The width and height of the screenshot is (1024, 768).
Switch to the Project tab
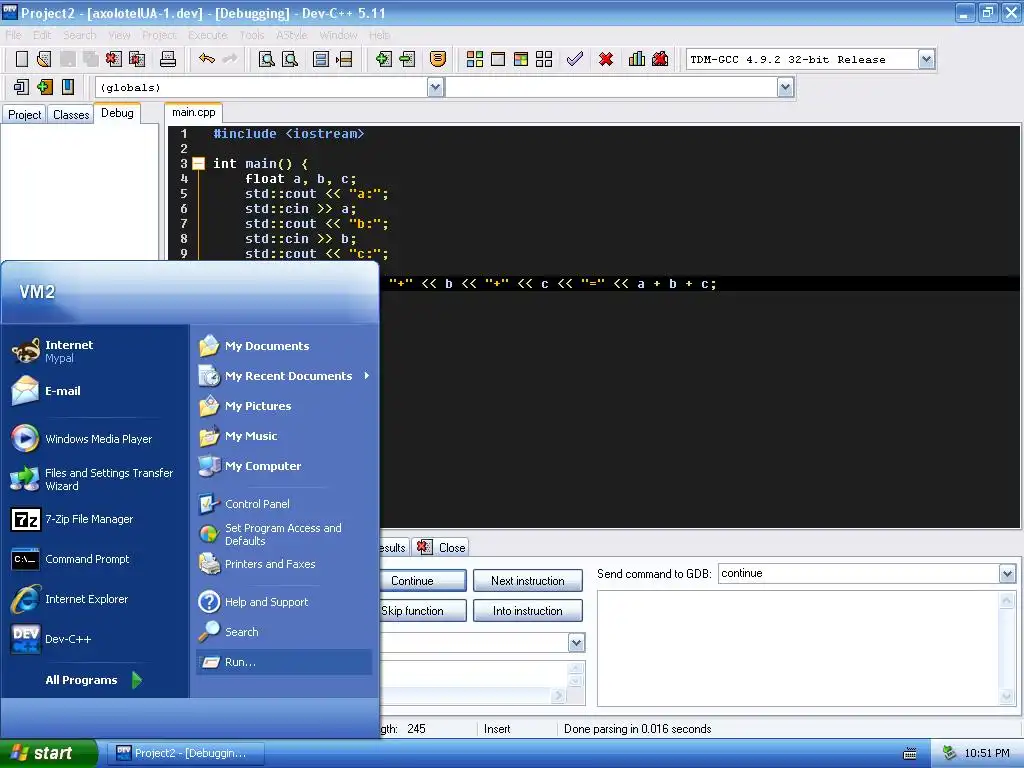point(25,115)
